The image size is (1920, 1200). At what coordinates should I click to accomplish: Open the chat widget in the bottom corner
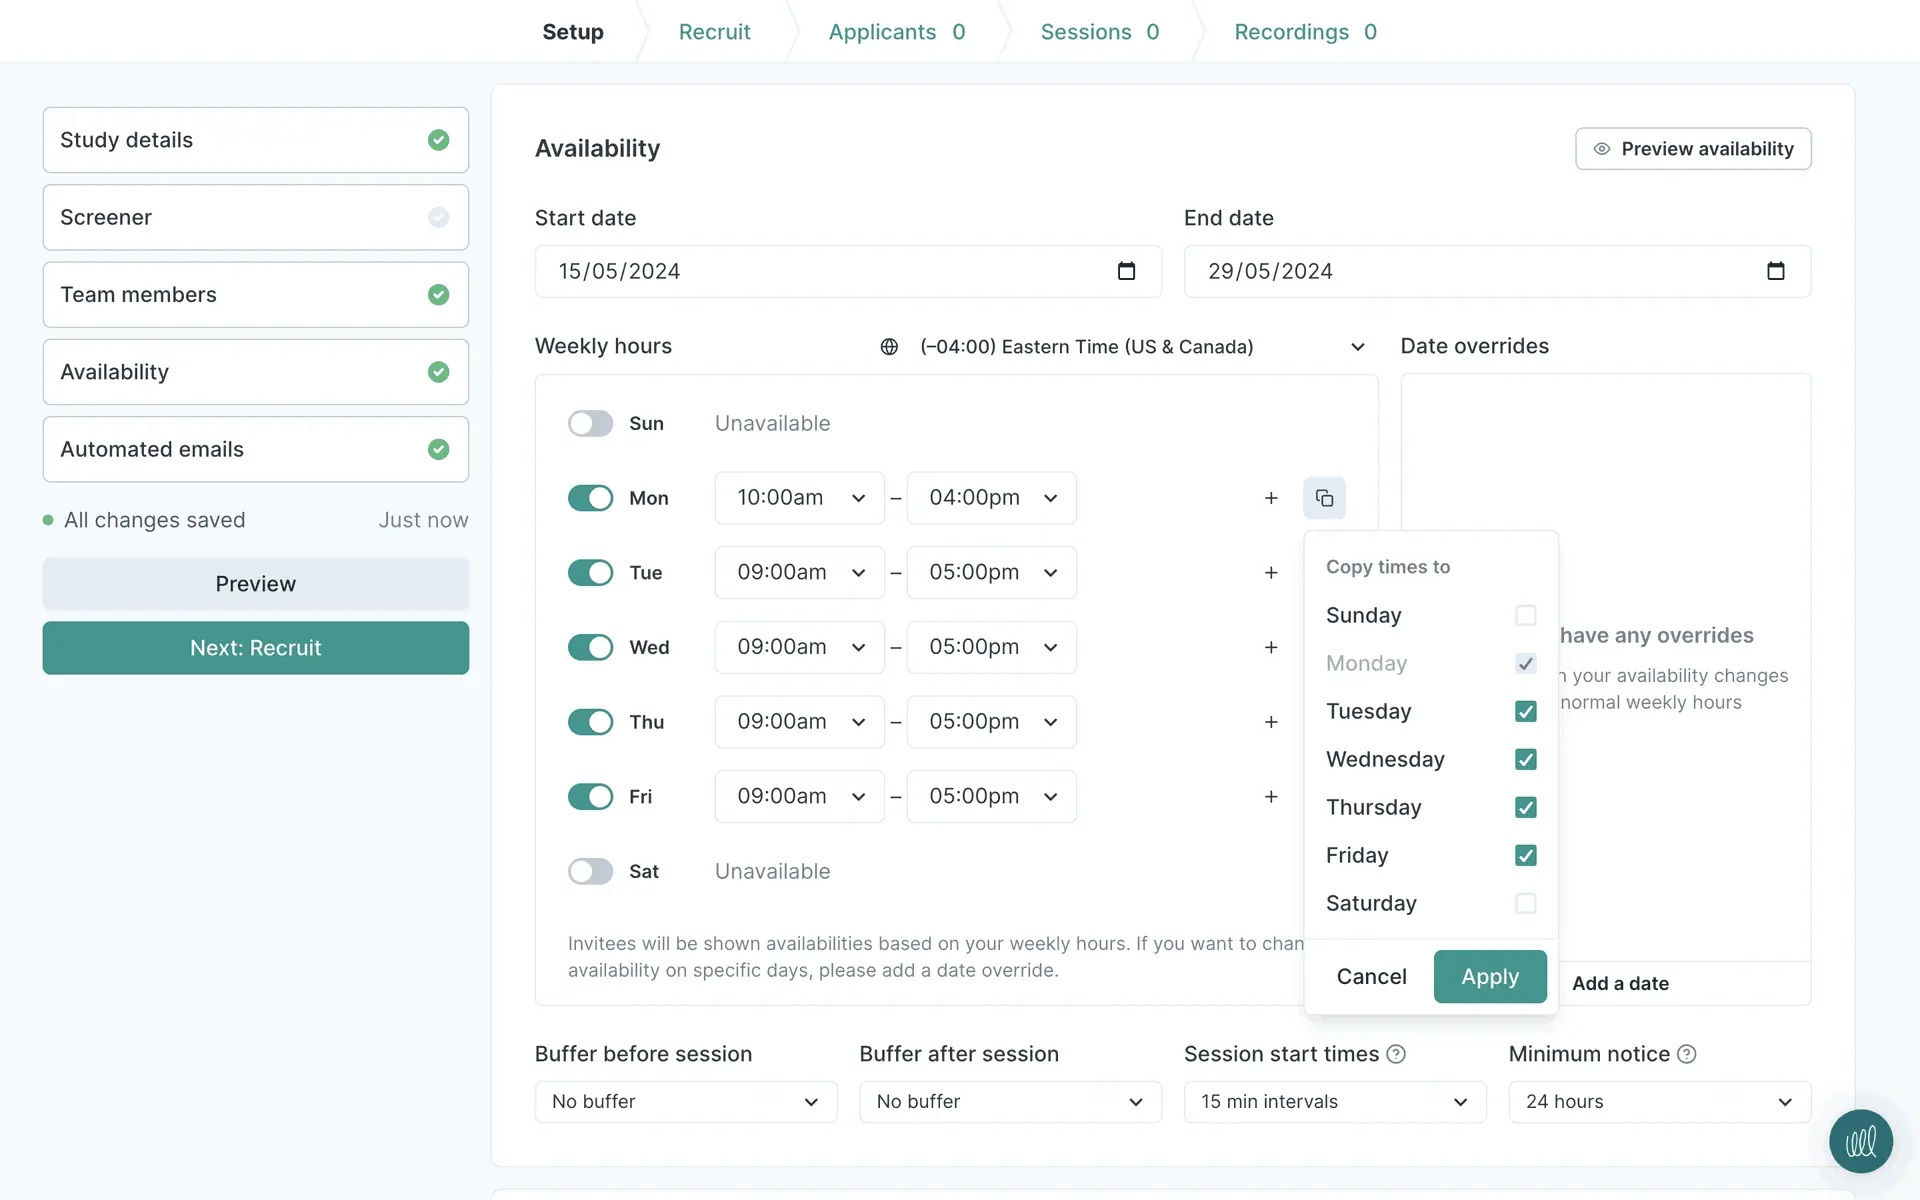(x=1860, y=1141)
